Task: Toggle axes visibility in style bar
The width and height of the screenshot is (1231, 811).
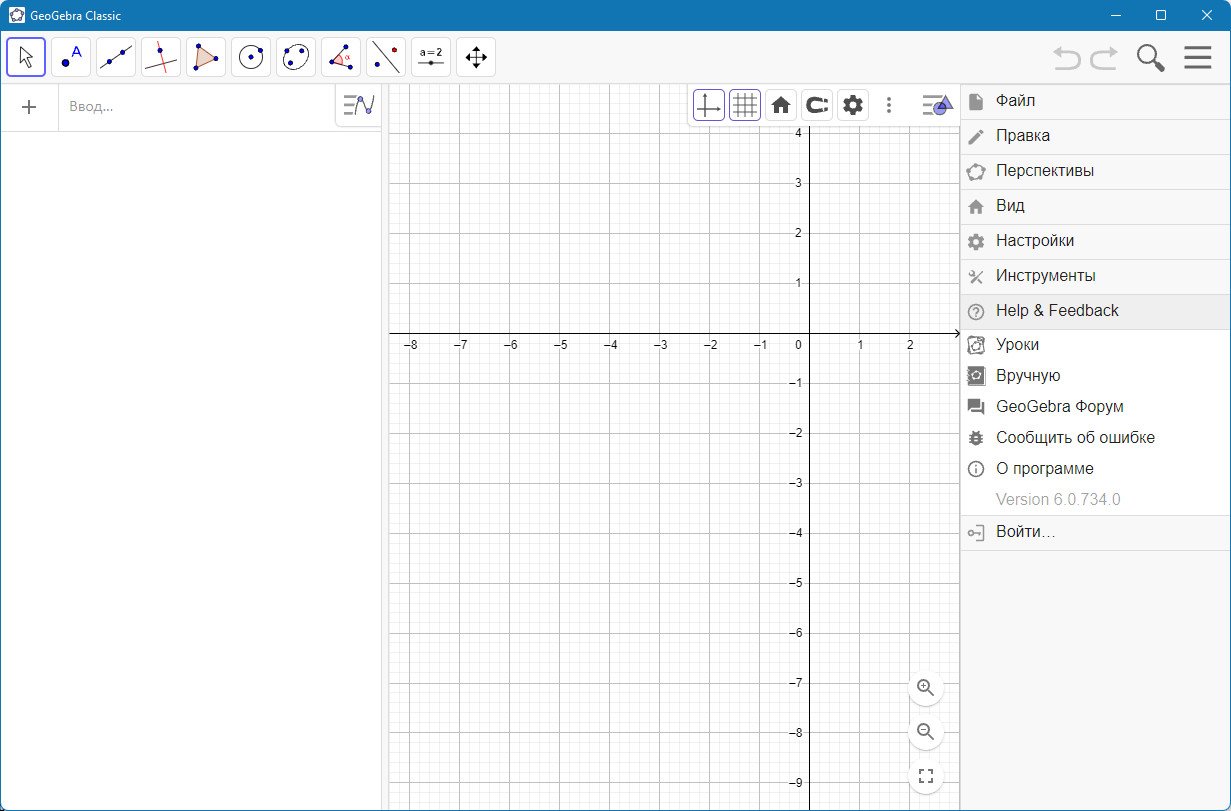Action: (709, 105)
